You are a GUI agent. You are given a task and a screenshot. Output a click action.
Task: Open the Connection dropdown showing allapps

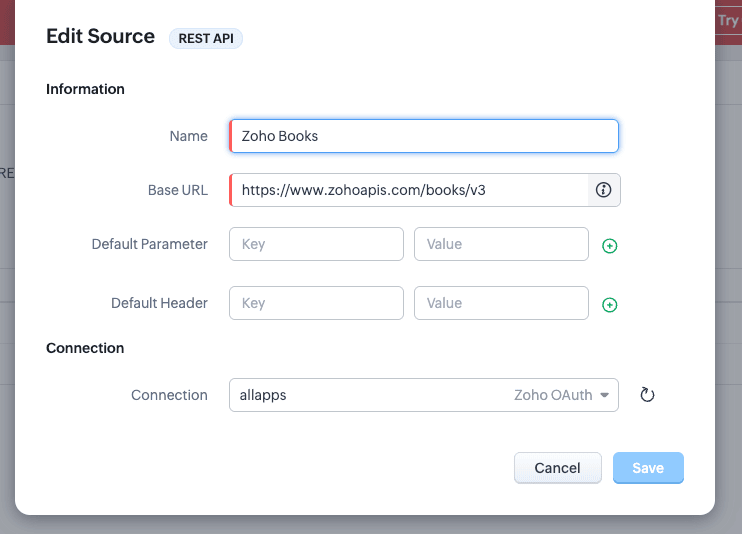click(424, 395)
